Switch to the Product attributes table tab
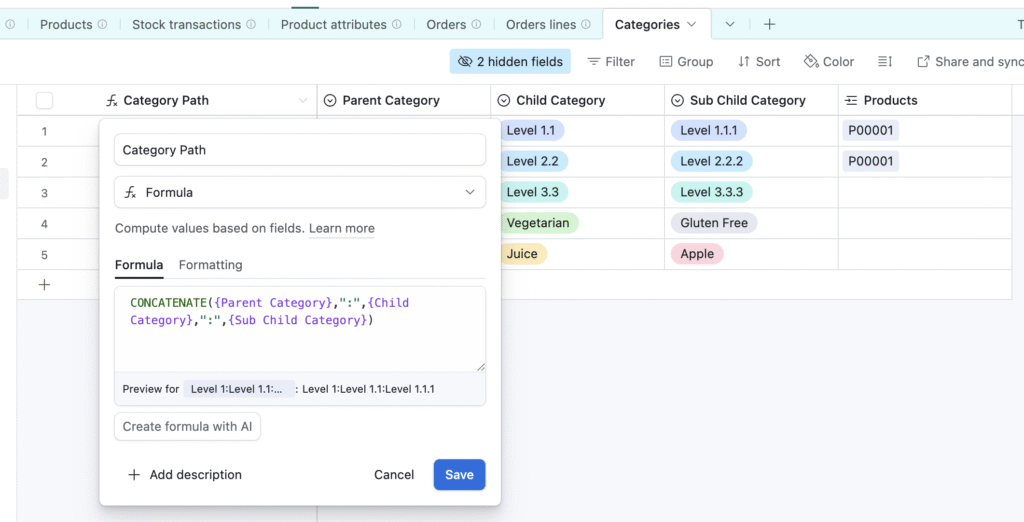The height and width of the screenshot is (522, 1024). (x=334, y=24)
